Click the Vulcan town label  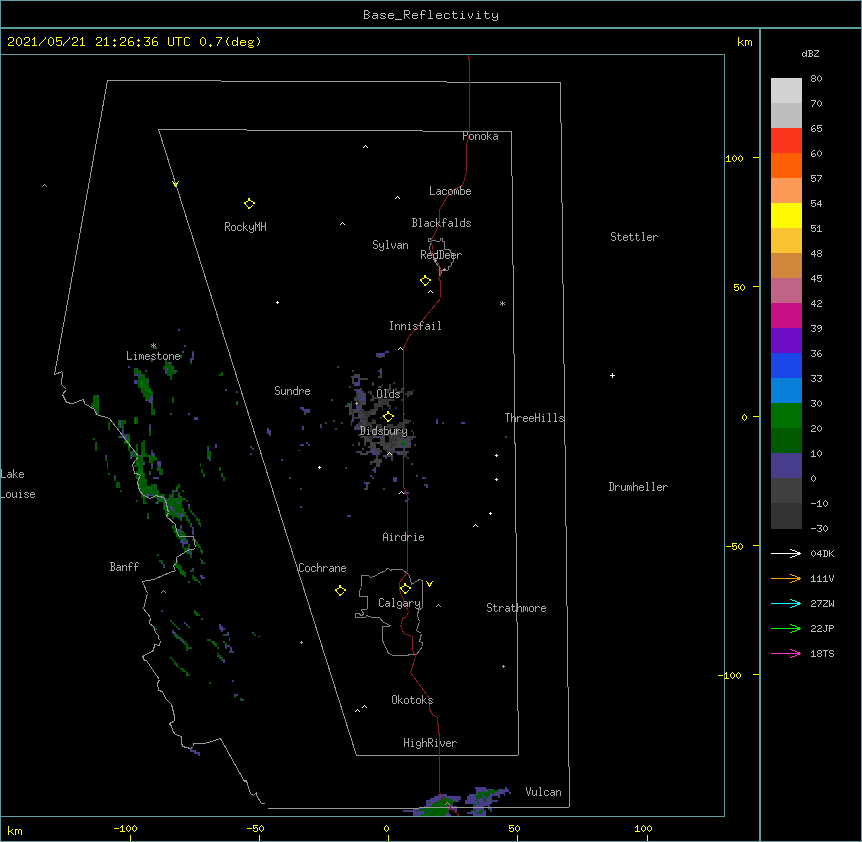click(x=543, y=792)
